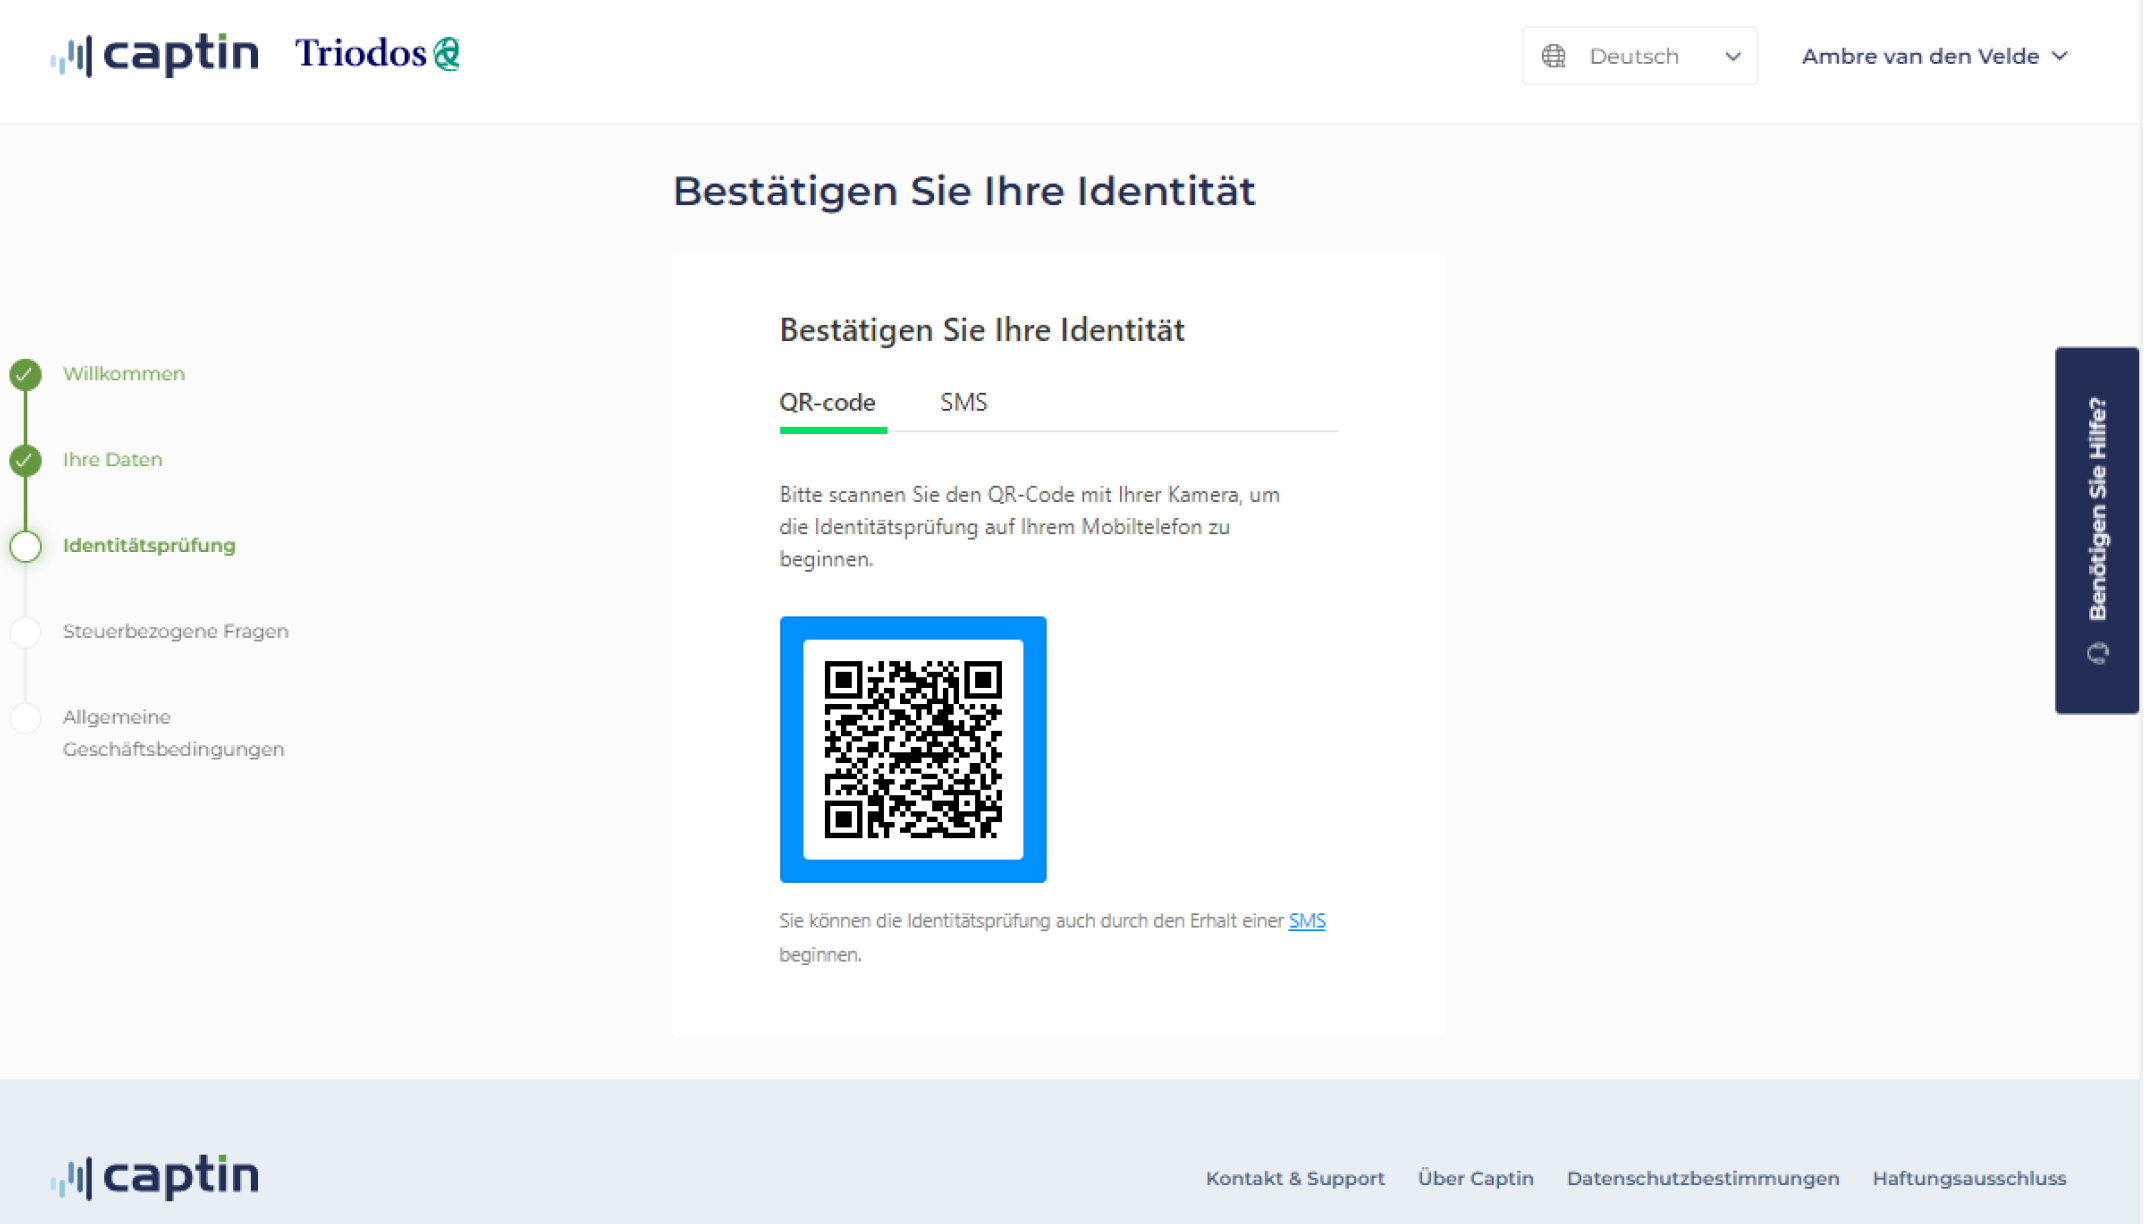This screenshot has height=1224, width=2147.
Task: Click the chevron beside Ambre van den Velde
Action: click(2059, 56)
